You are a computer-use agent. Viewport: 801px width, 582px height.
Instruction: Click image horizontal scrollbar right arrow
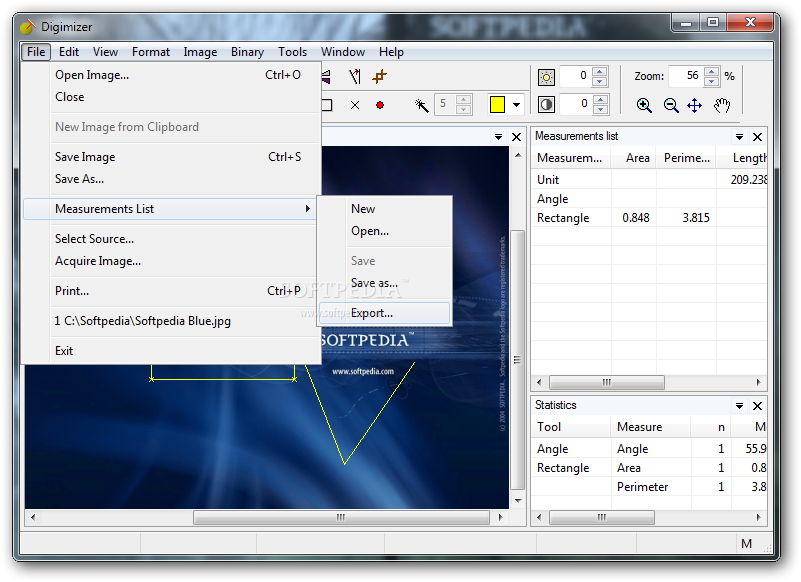click(500, 518)
